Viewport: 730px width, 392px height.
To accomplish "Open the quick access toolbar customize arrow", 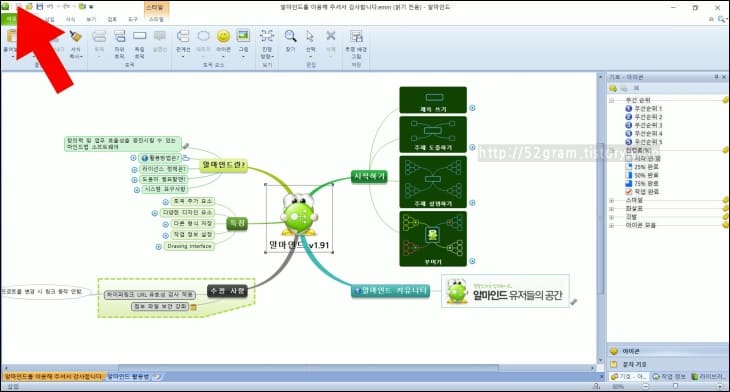I will click(x=91, y=7).
